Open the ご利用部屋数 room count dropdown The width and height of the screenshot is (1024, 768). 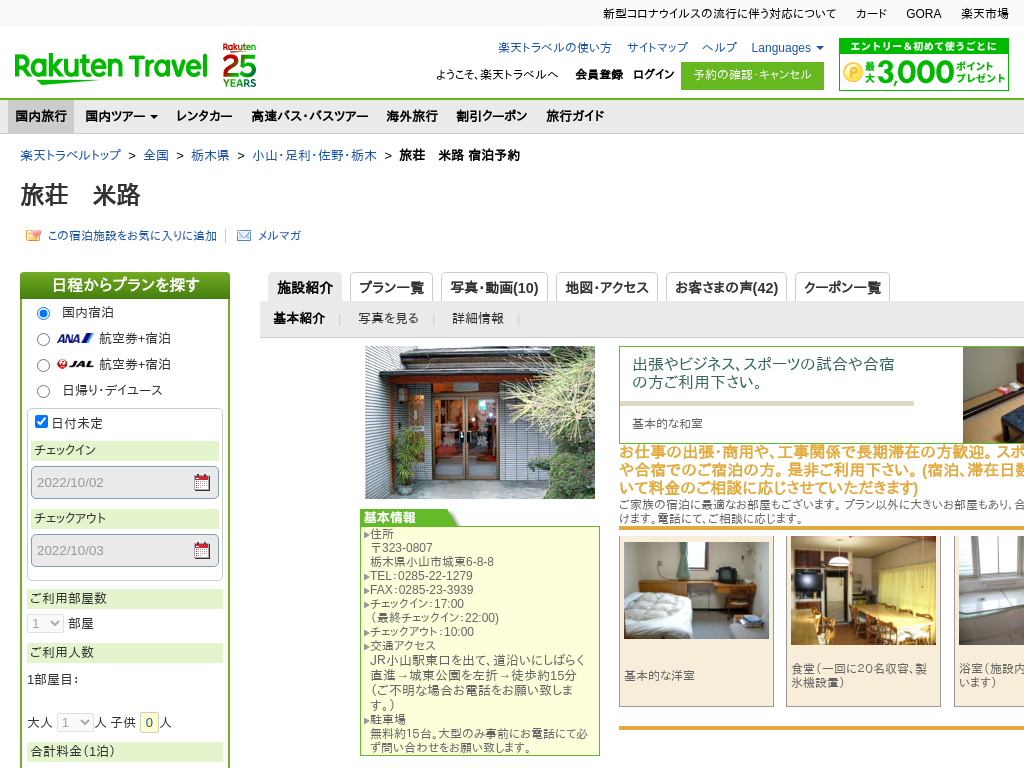pyautogui.click(x=45, y=624)
